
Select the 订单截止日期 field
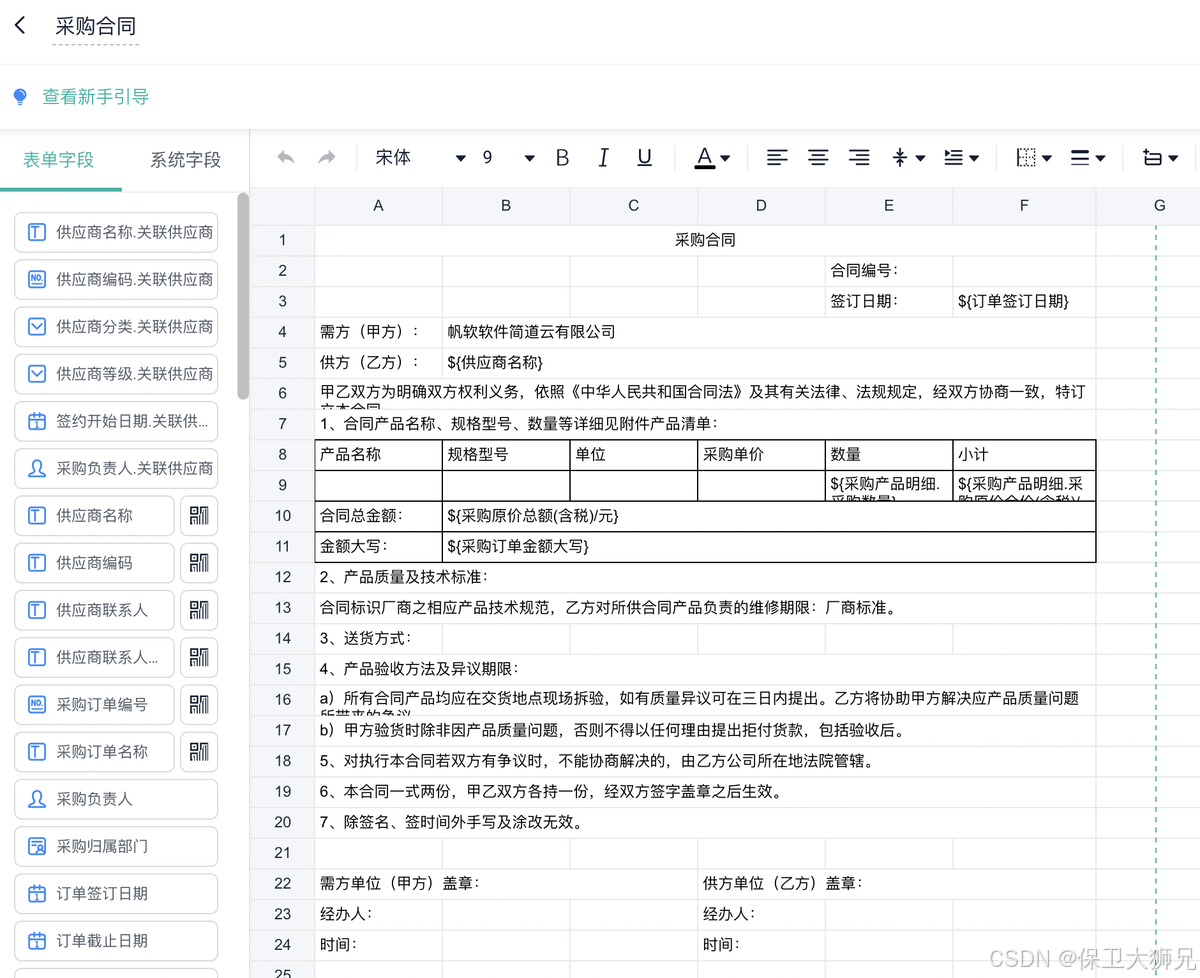click(x=116, y=941)
